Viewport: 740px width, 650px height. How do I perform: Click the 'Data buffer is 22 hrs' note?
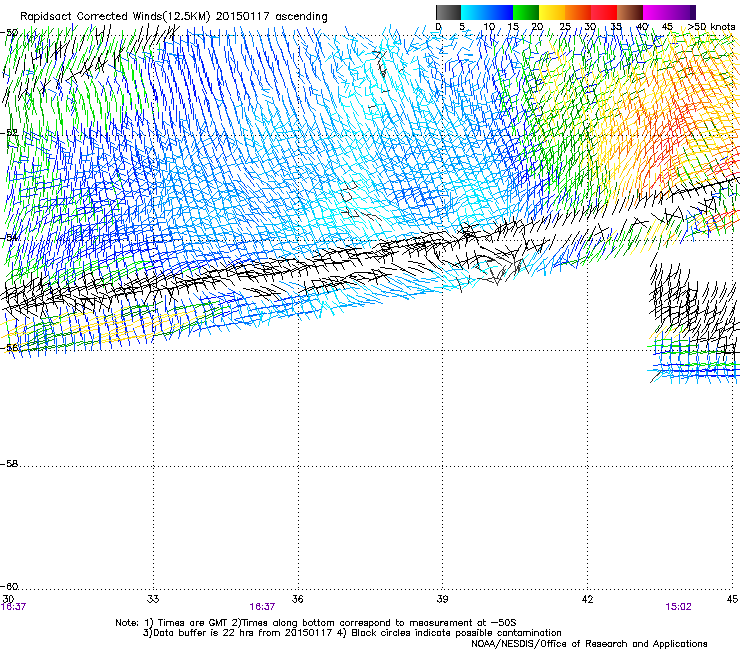pos(352,633)
